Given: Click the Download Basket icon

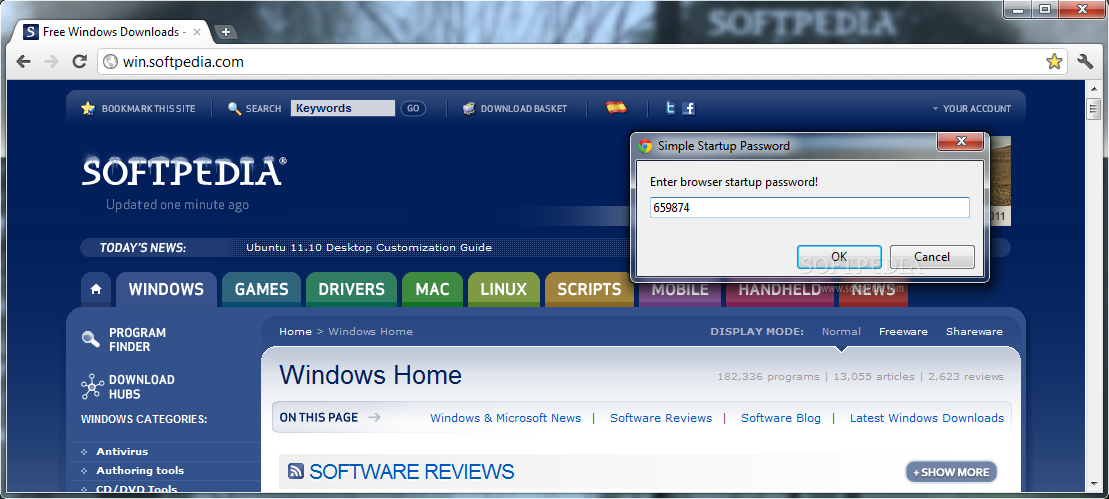Looking at the screenshot, I should pos(468,108).
